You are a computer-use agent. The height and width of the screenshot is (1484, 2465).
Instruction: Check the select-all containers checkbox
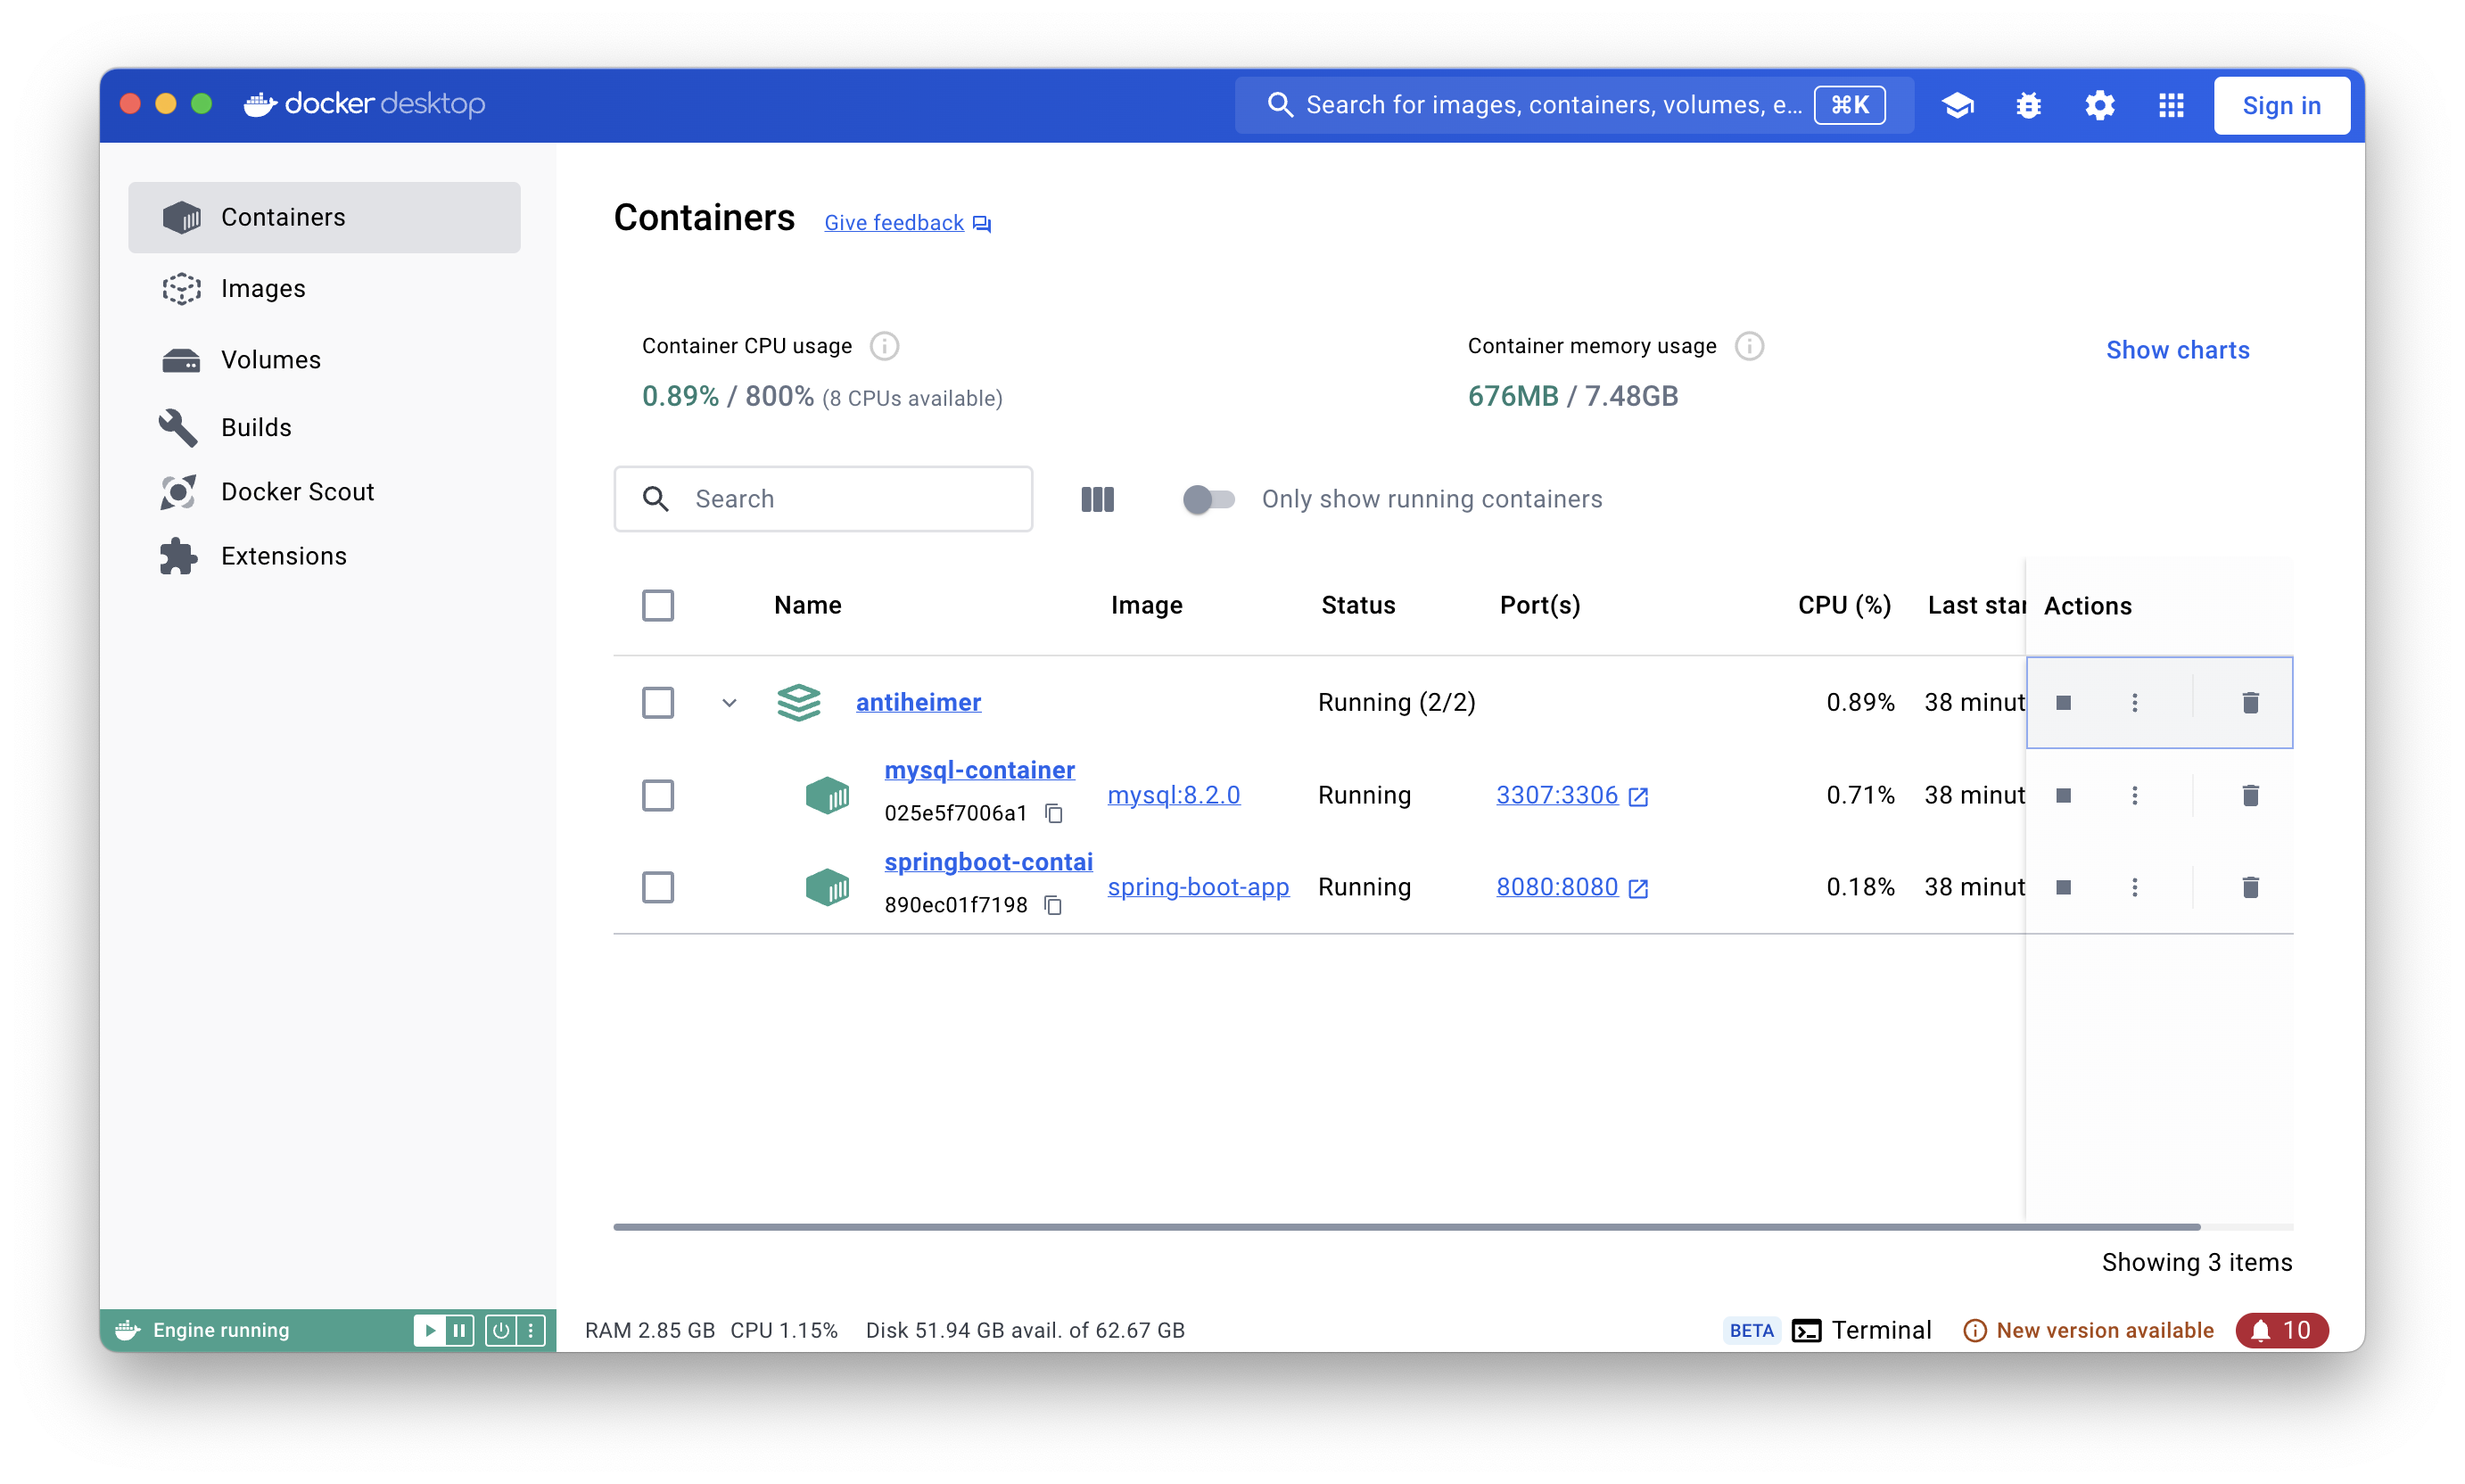[x=659, y=605]
